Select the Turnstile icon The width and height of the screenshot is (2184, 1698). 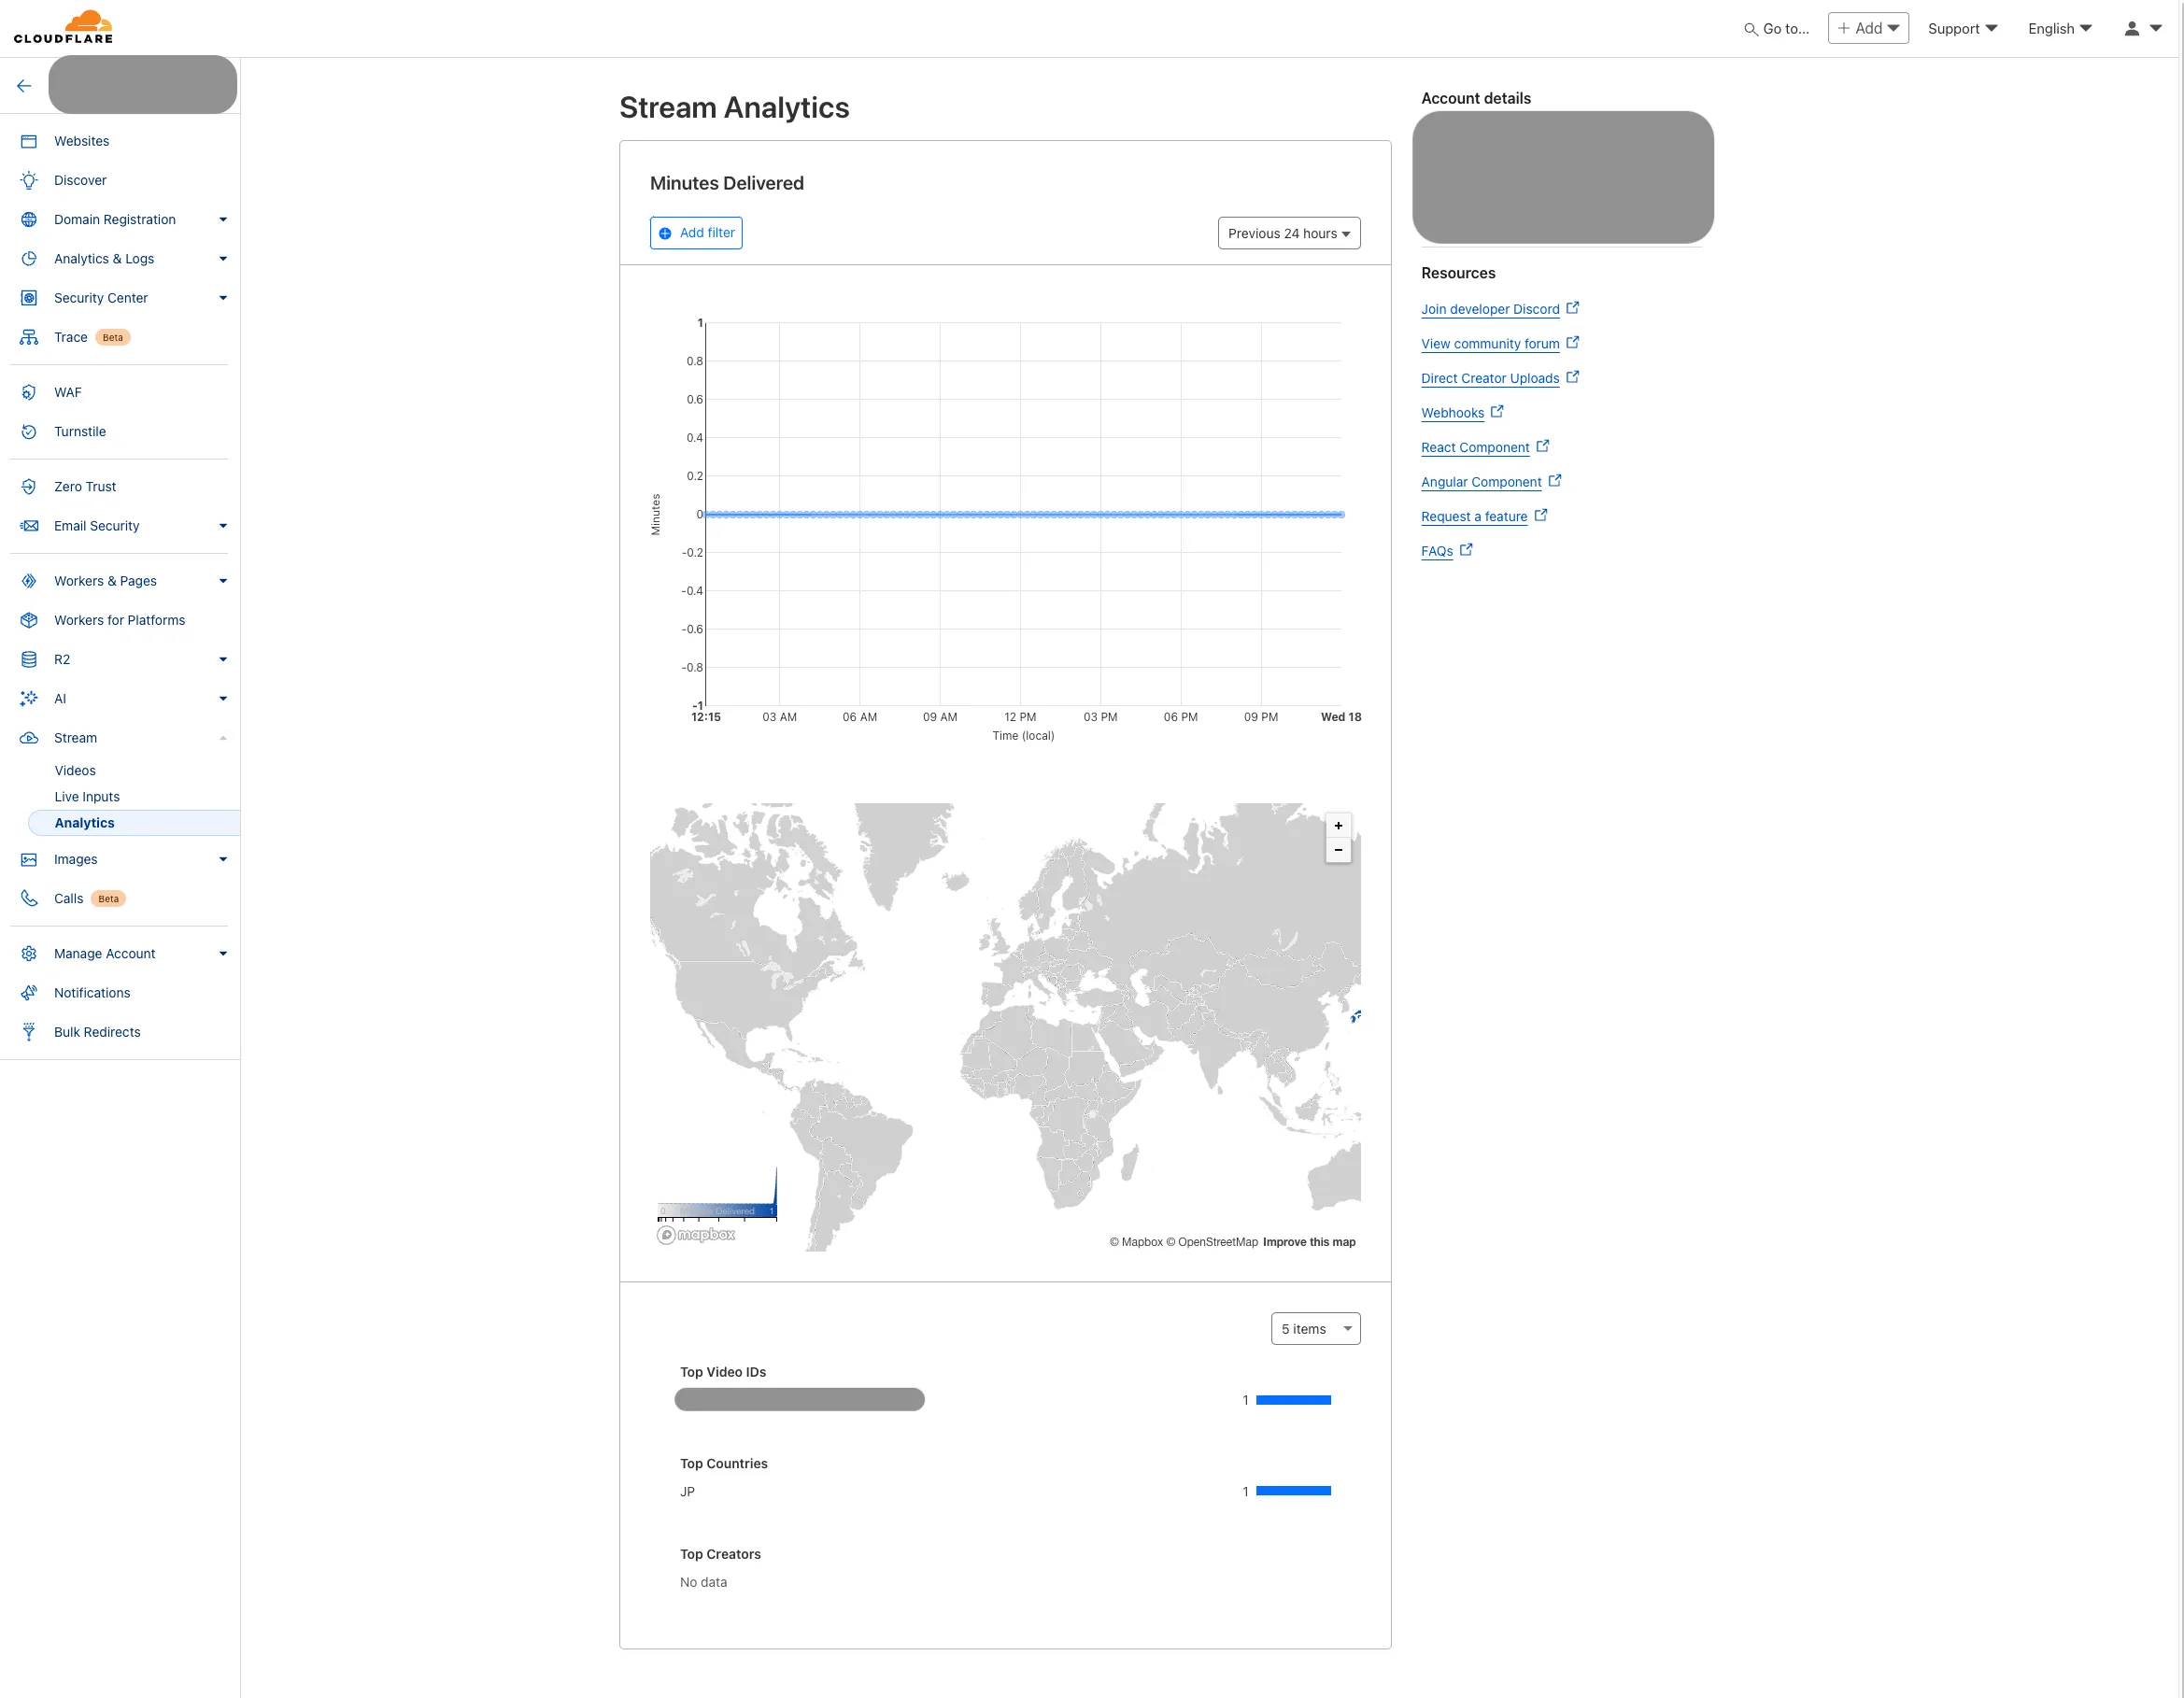(x=29, y=431)
